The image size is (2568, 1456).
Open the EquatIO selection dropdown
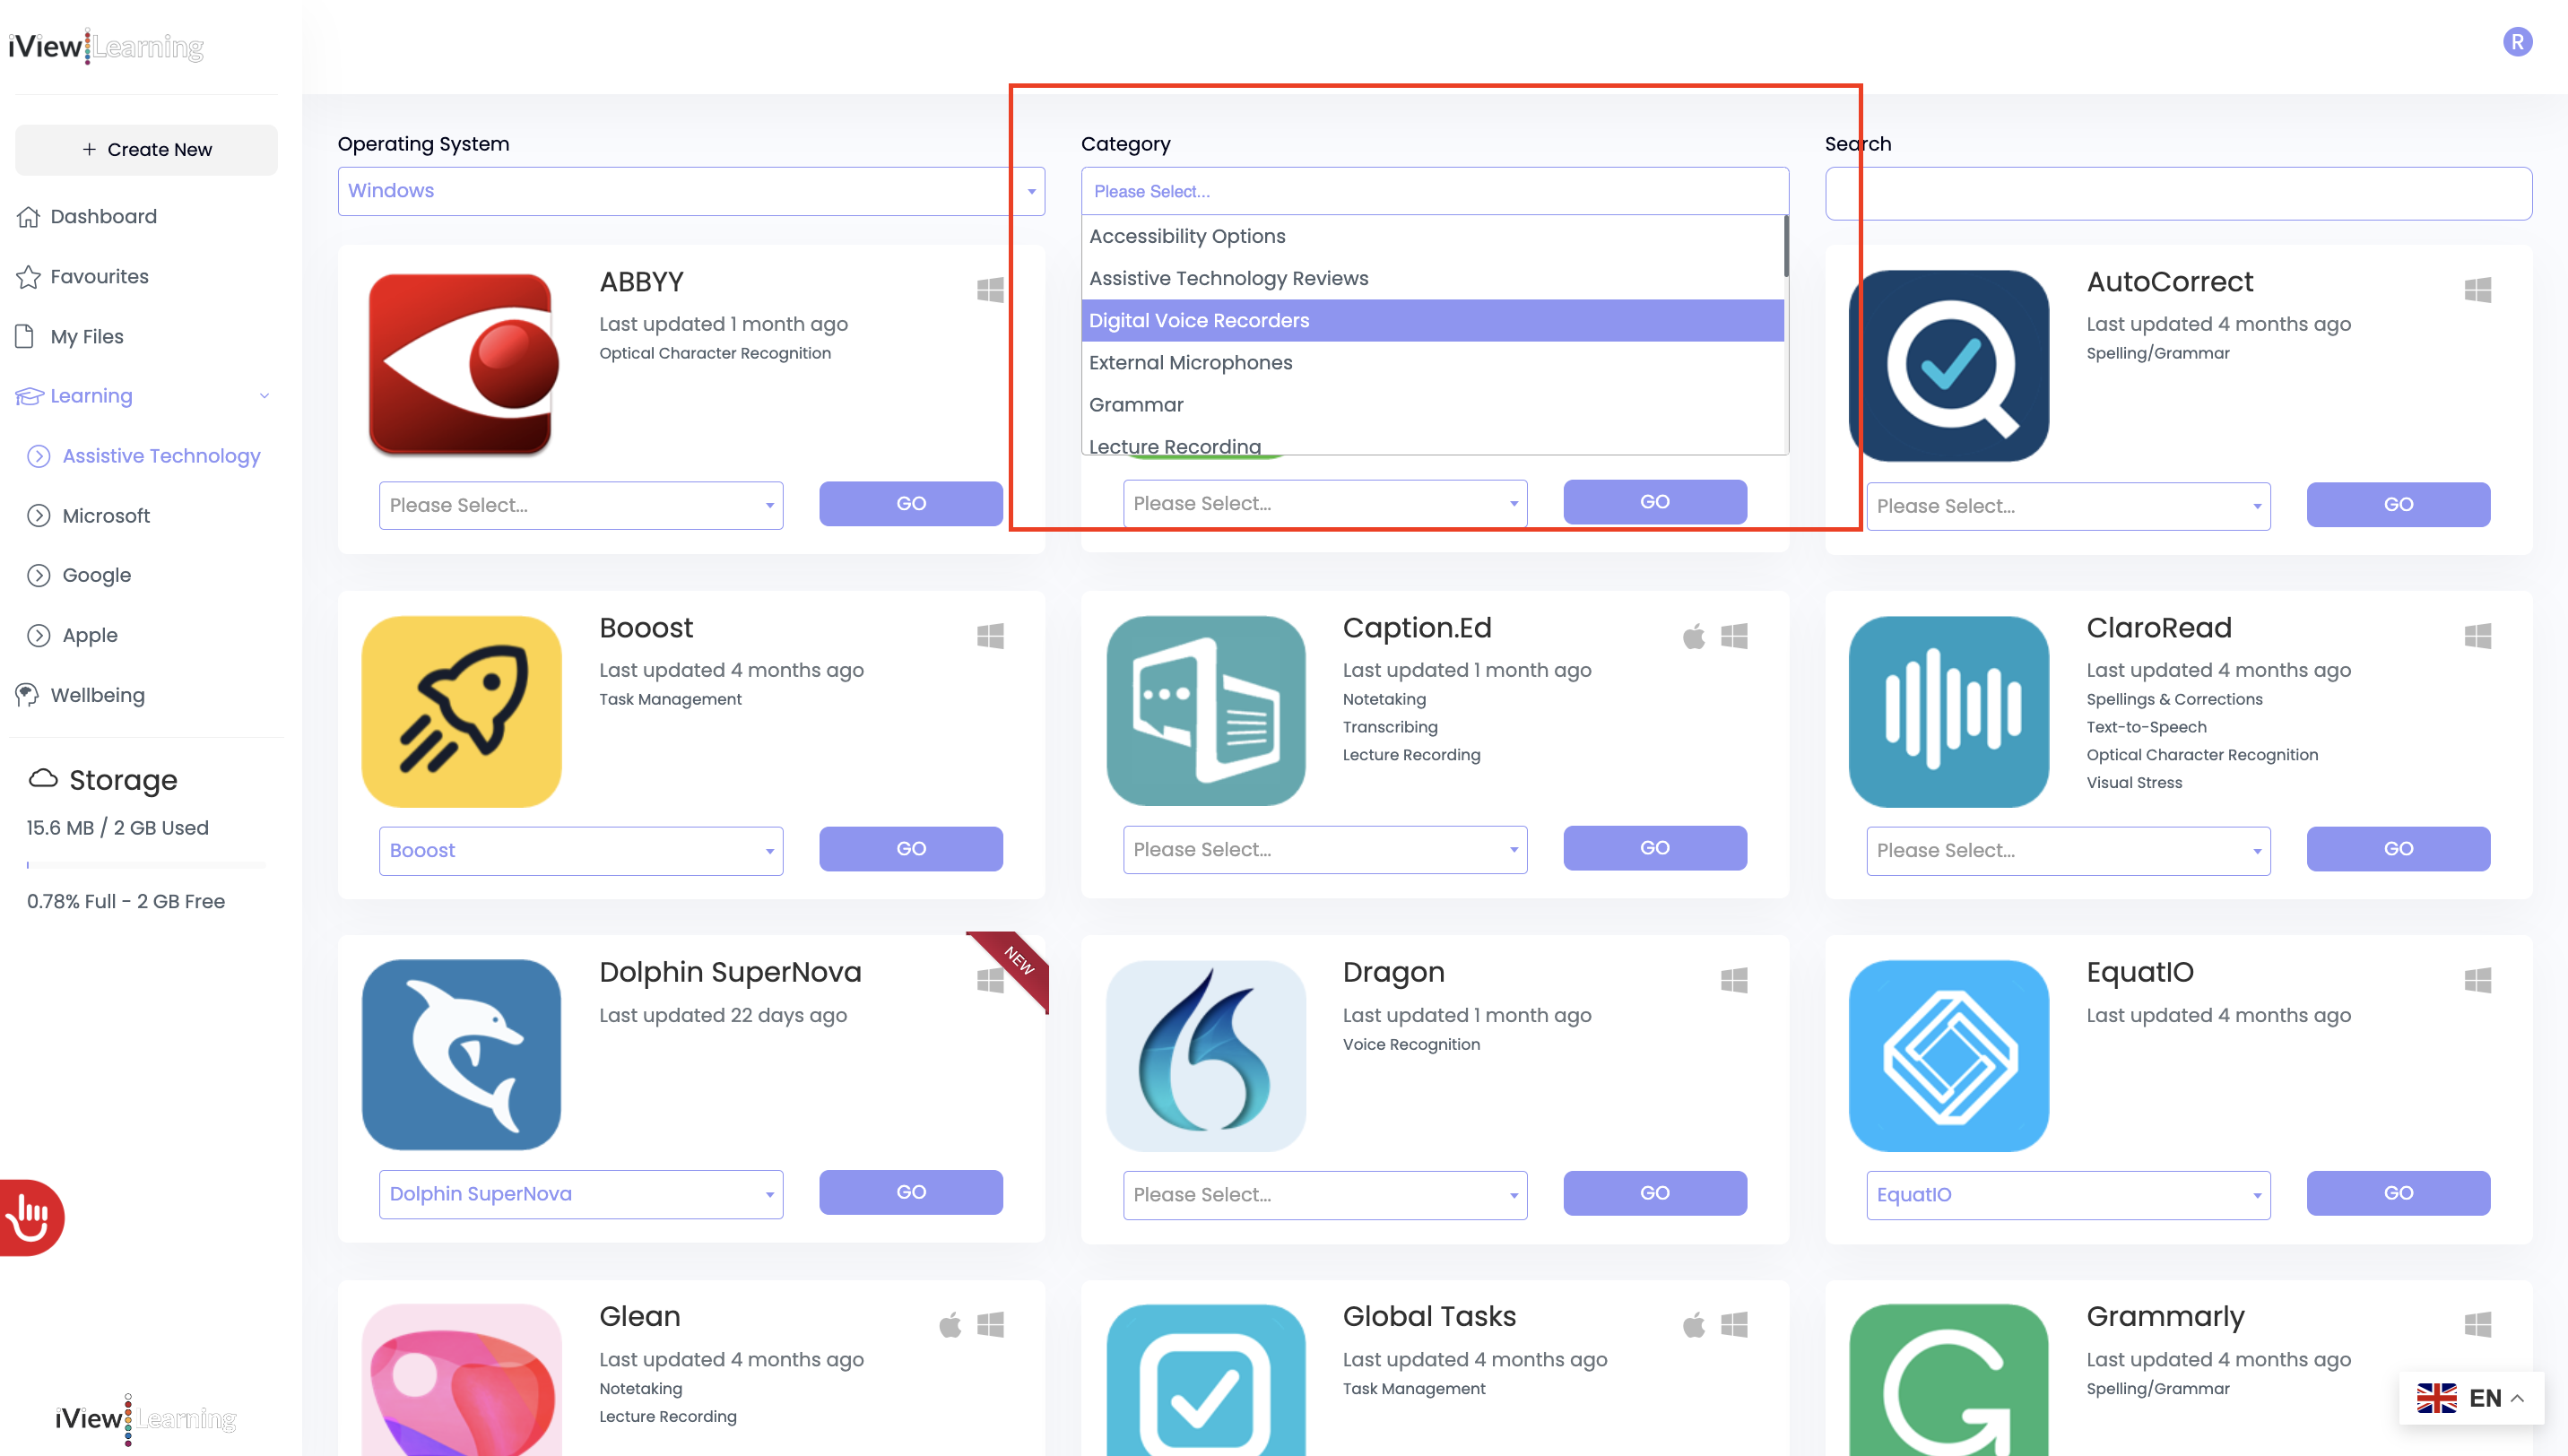tap(2068, 1194)
